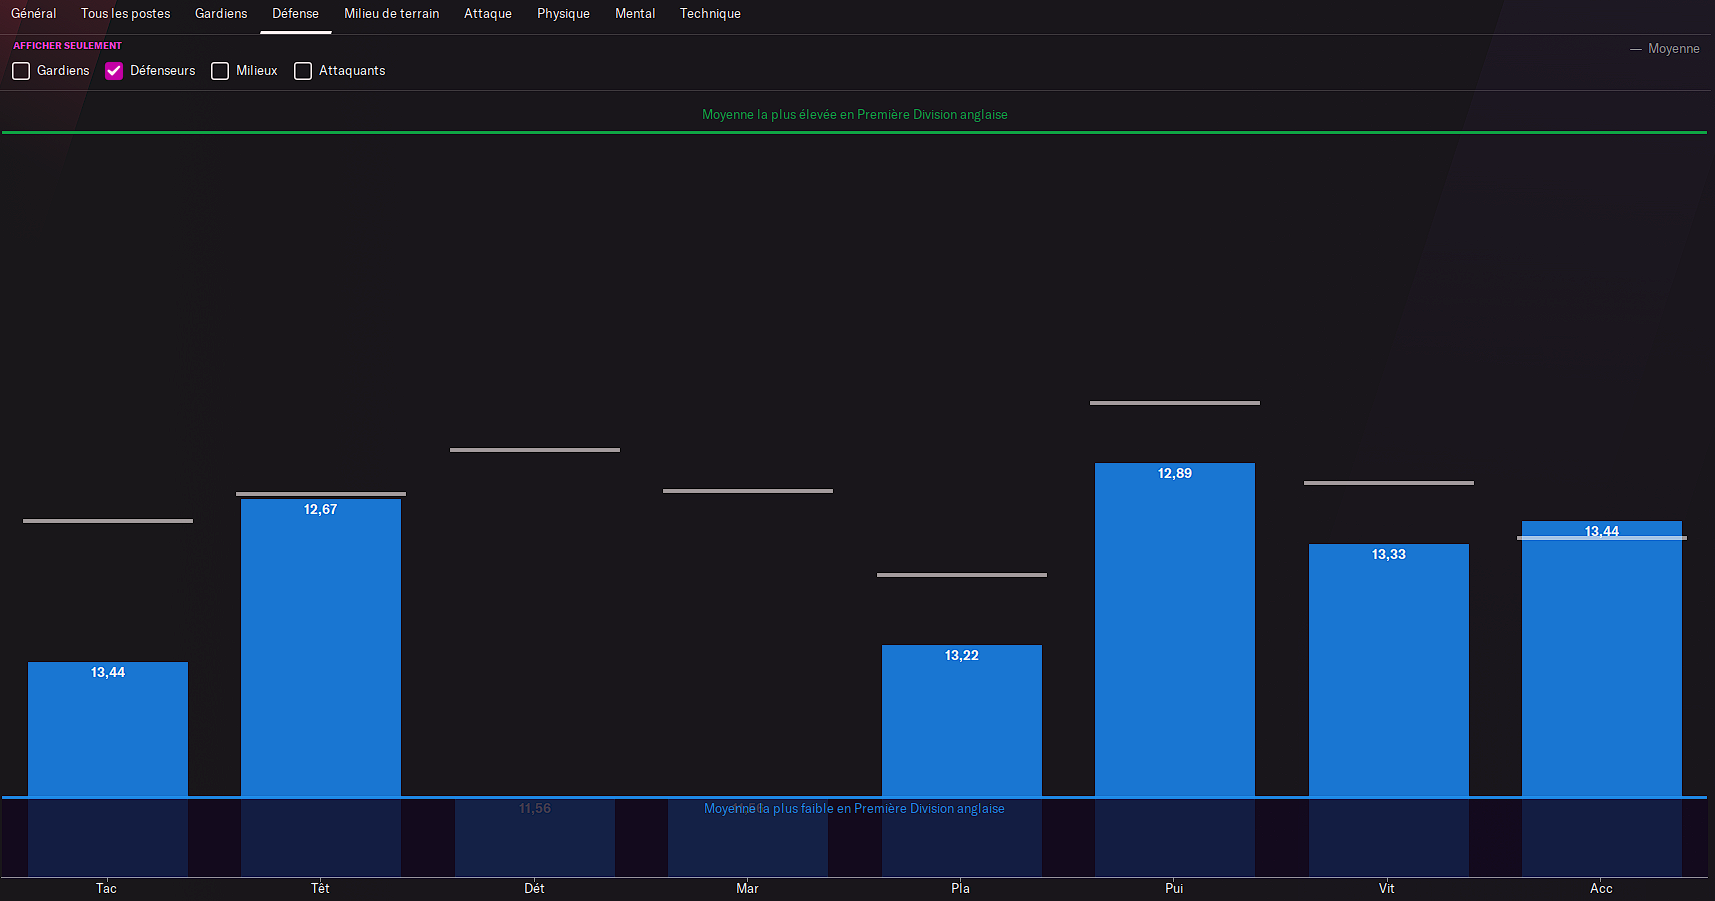
Task: Click the Pui axis label
Action: pos(1174,889)
